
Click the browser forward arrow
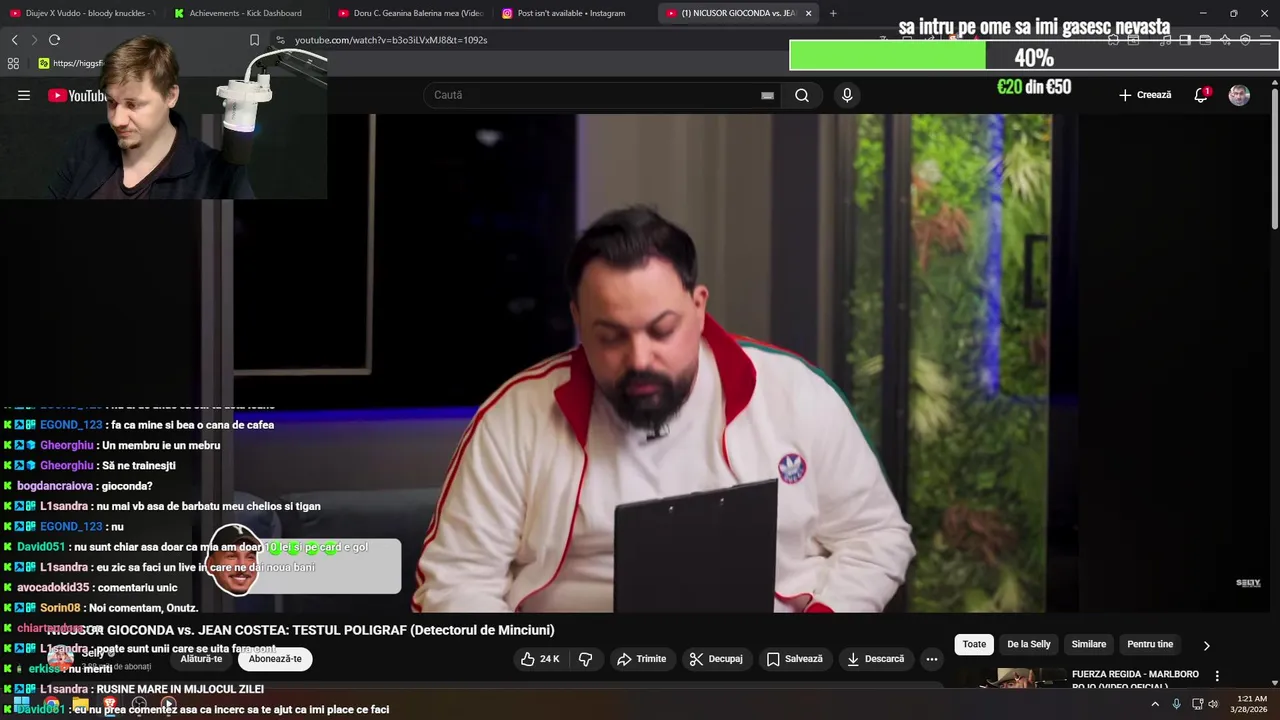34,40
